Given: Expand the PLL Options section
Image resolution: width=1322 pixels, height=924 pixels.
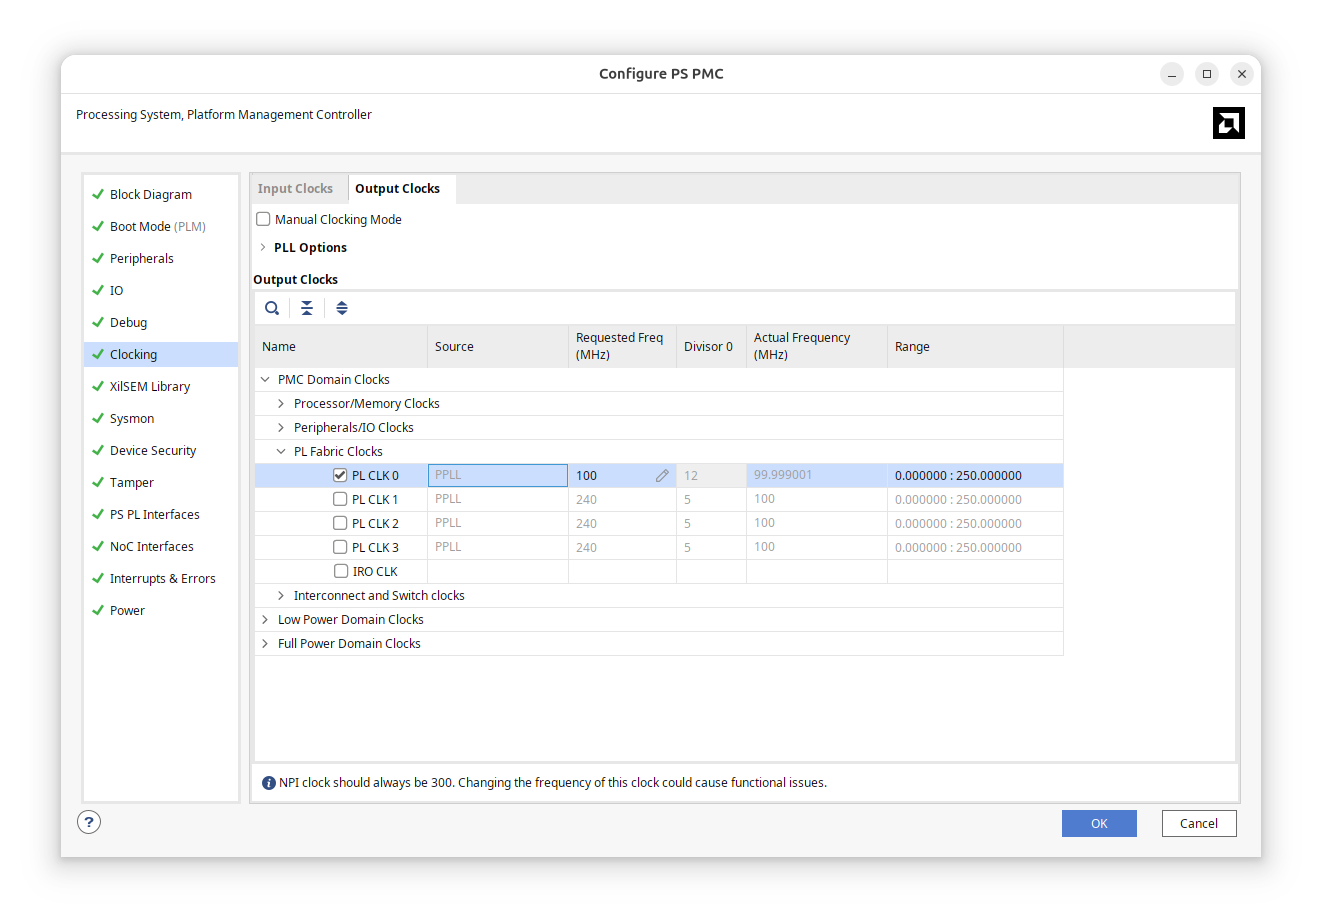Looking at the screenshot, I should tap(263, 247).
